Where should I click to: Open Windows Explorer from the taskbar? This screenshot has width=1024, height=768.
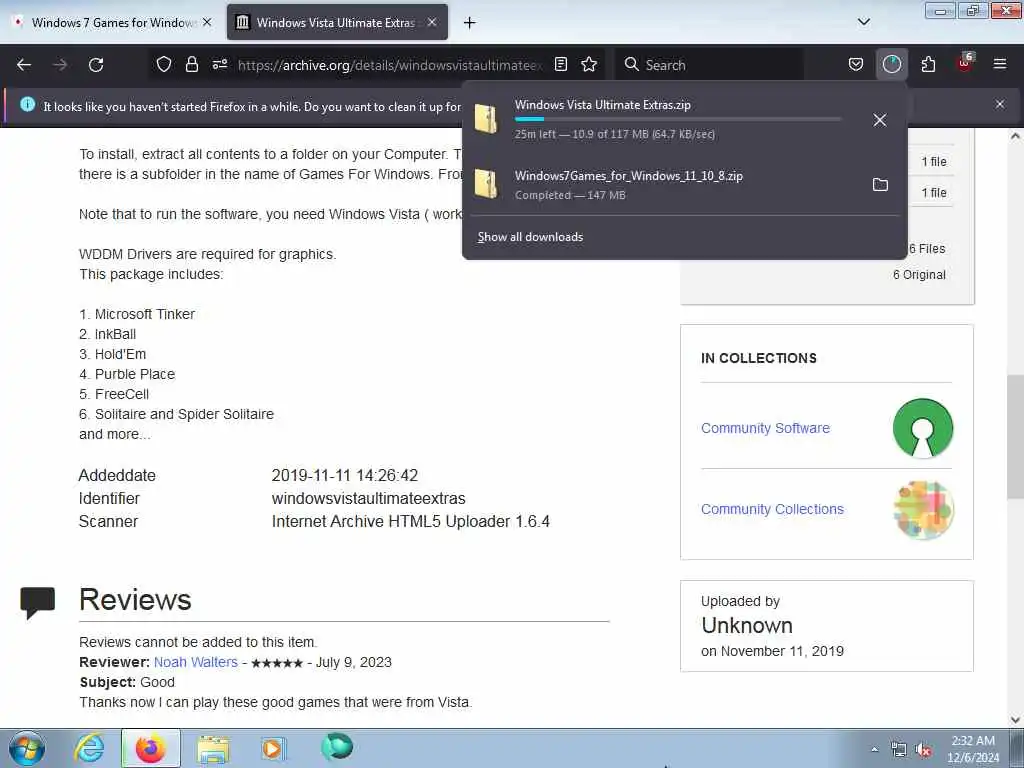click(213, 749)
